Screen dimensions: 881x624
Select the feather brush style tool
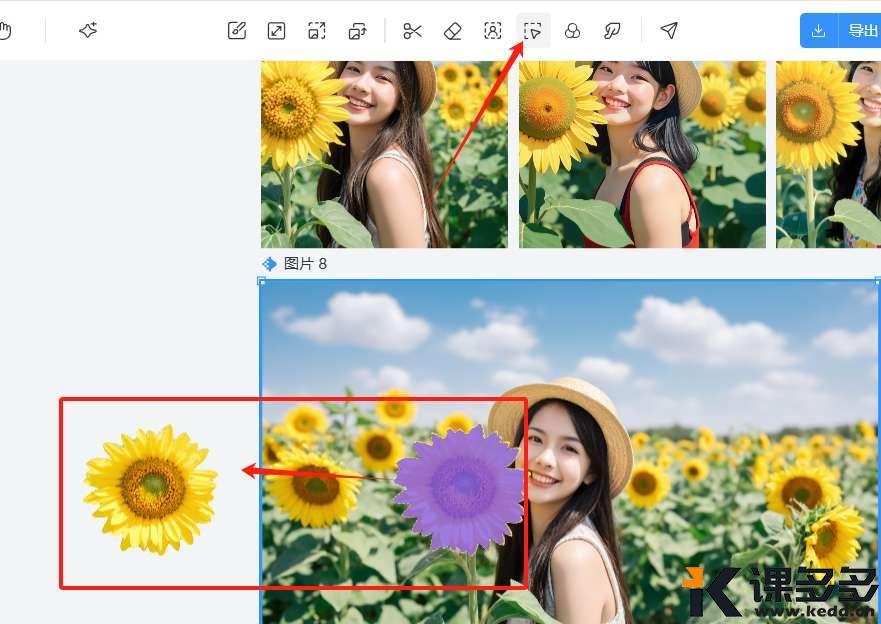(613, 31)
